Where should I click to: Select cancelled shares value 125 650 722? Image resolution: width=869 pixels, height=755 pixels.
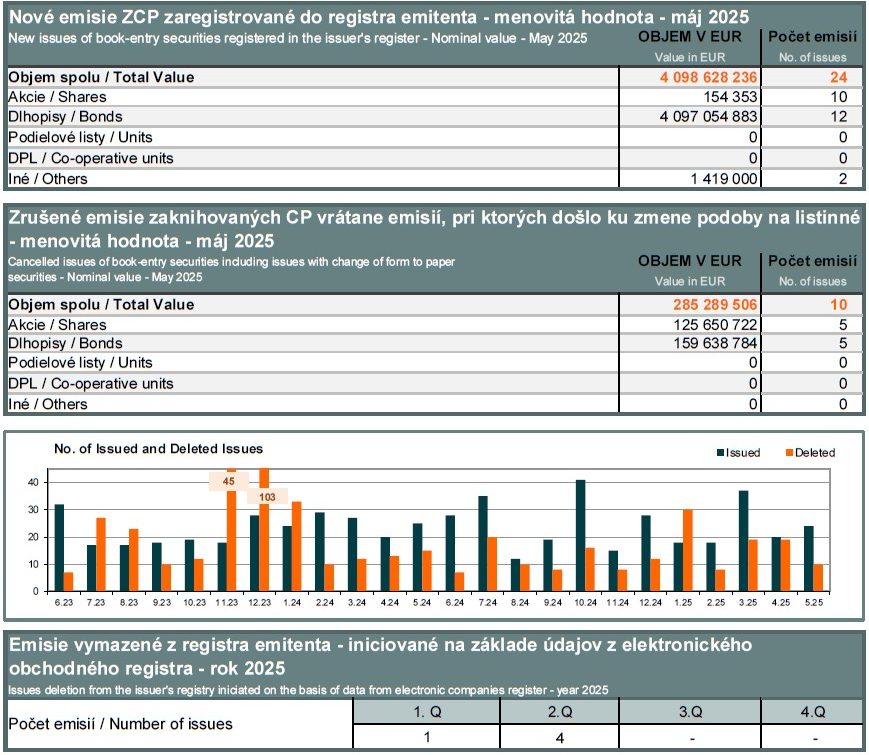pos(714,324)
